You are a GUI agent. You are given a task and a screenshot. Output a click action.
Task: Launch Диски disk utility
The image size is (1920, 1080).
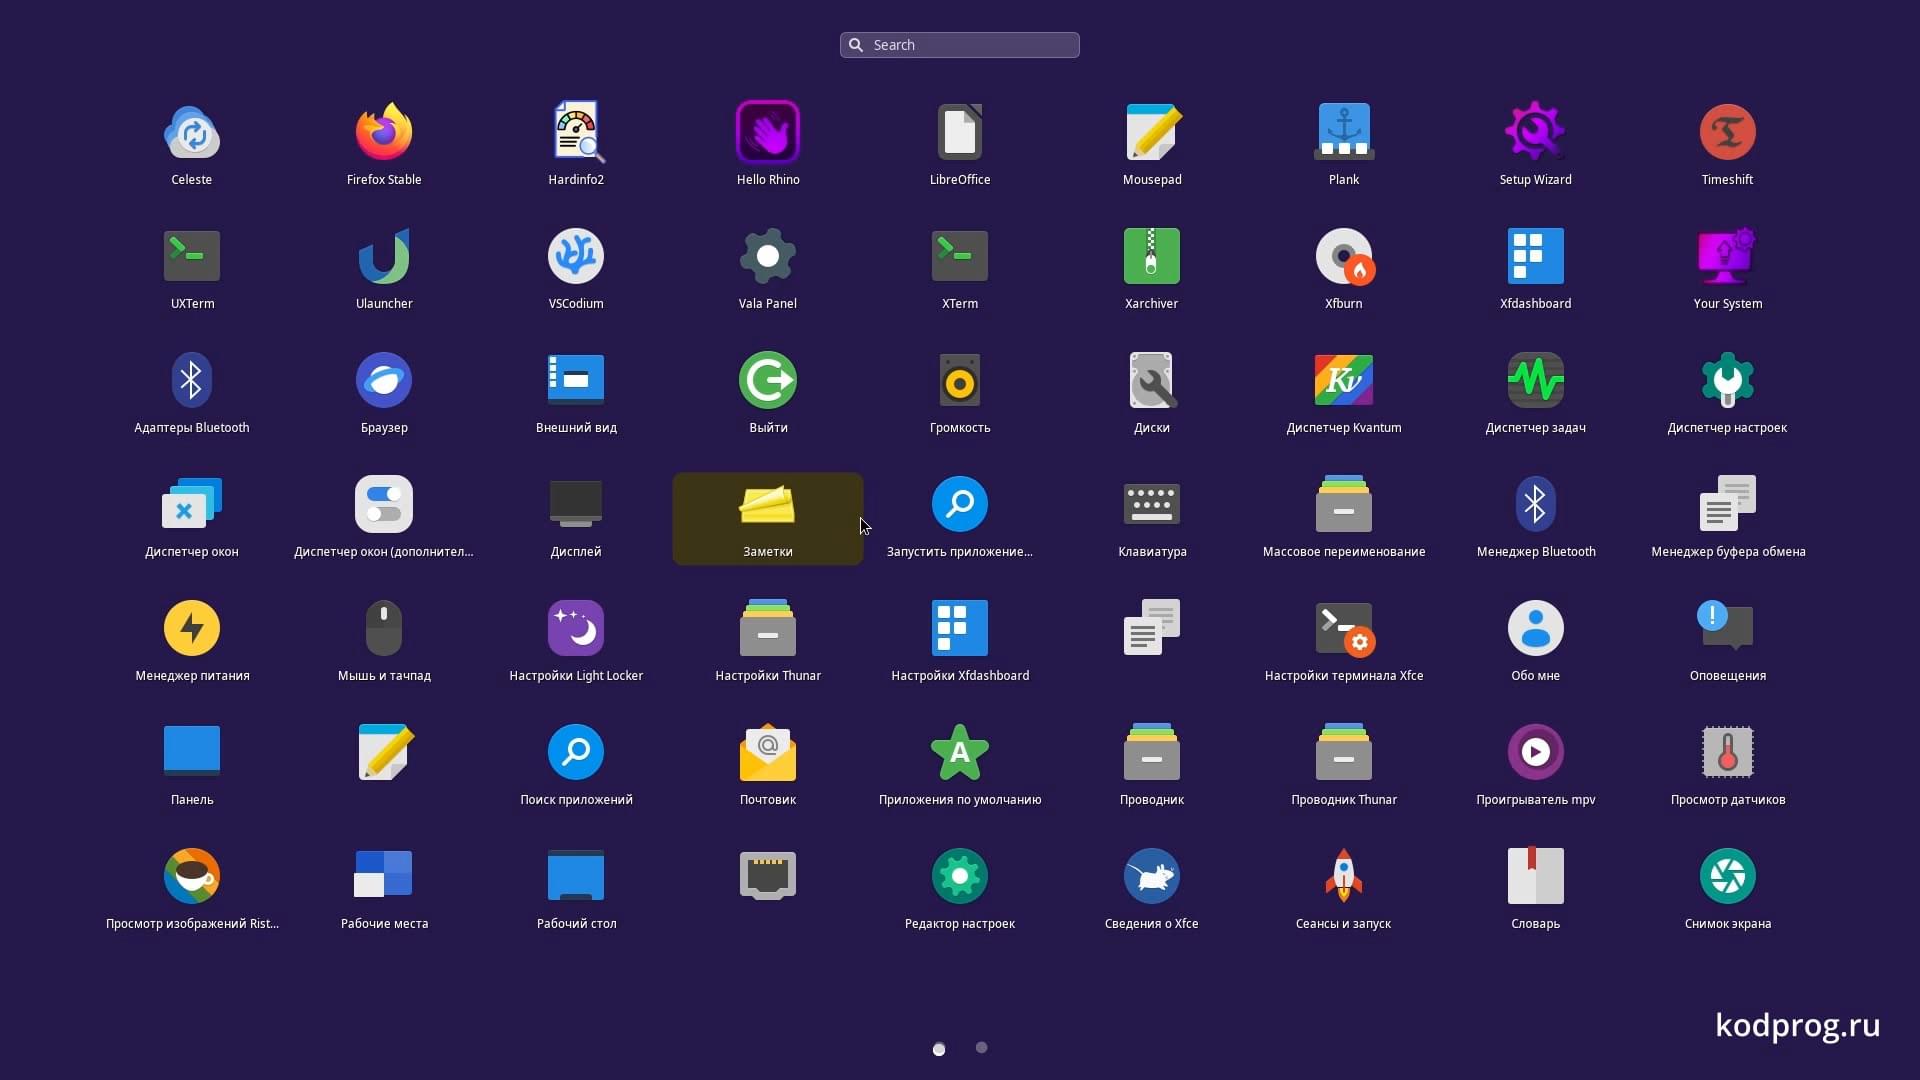tap(1152, 380)
